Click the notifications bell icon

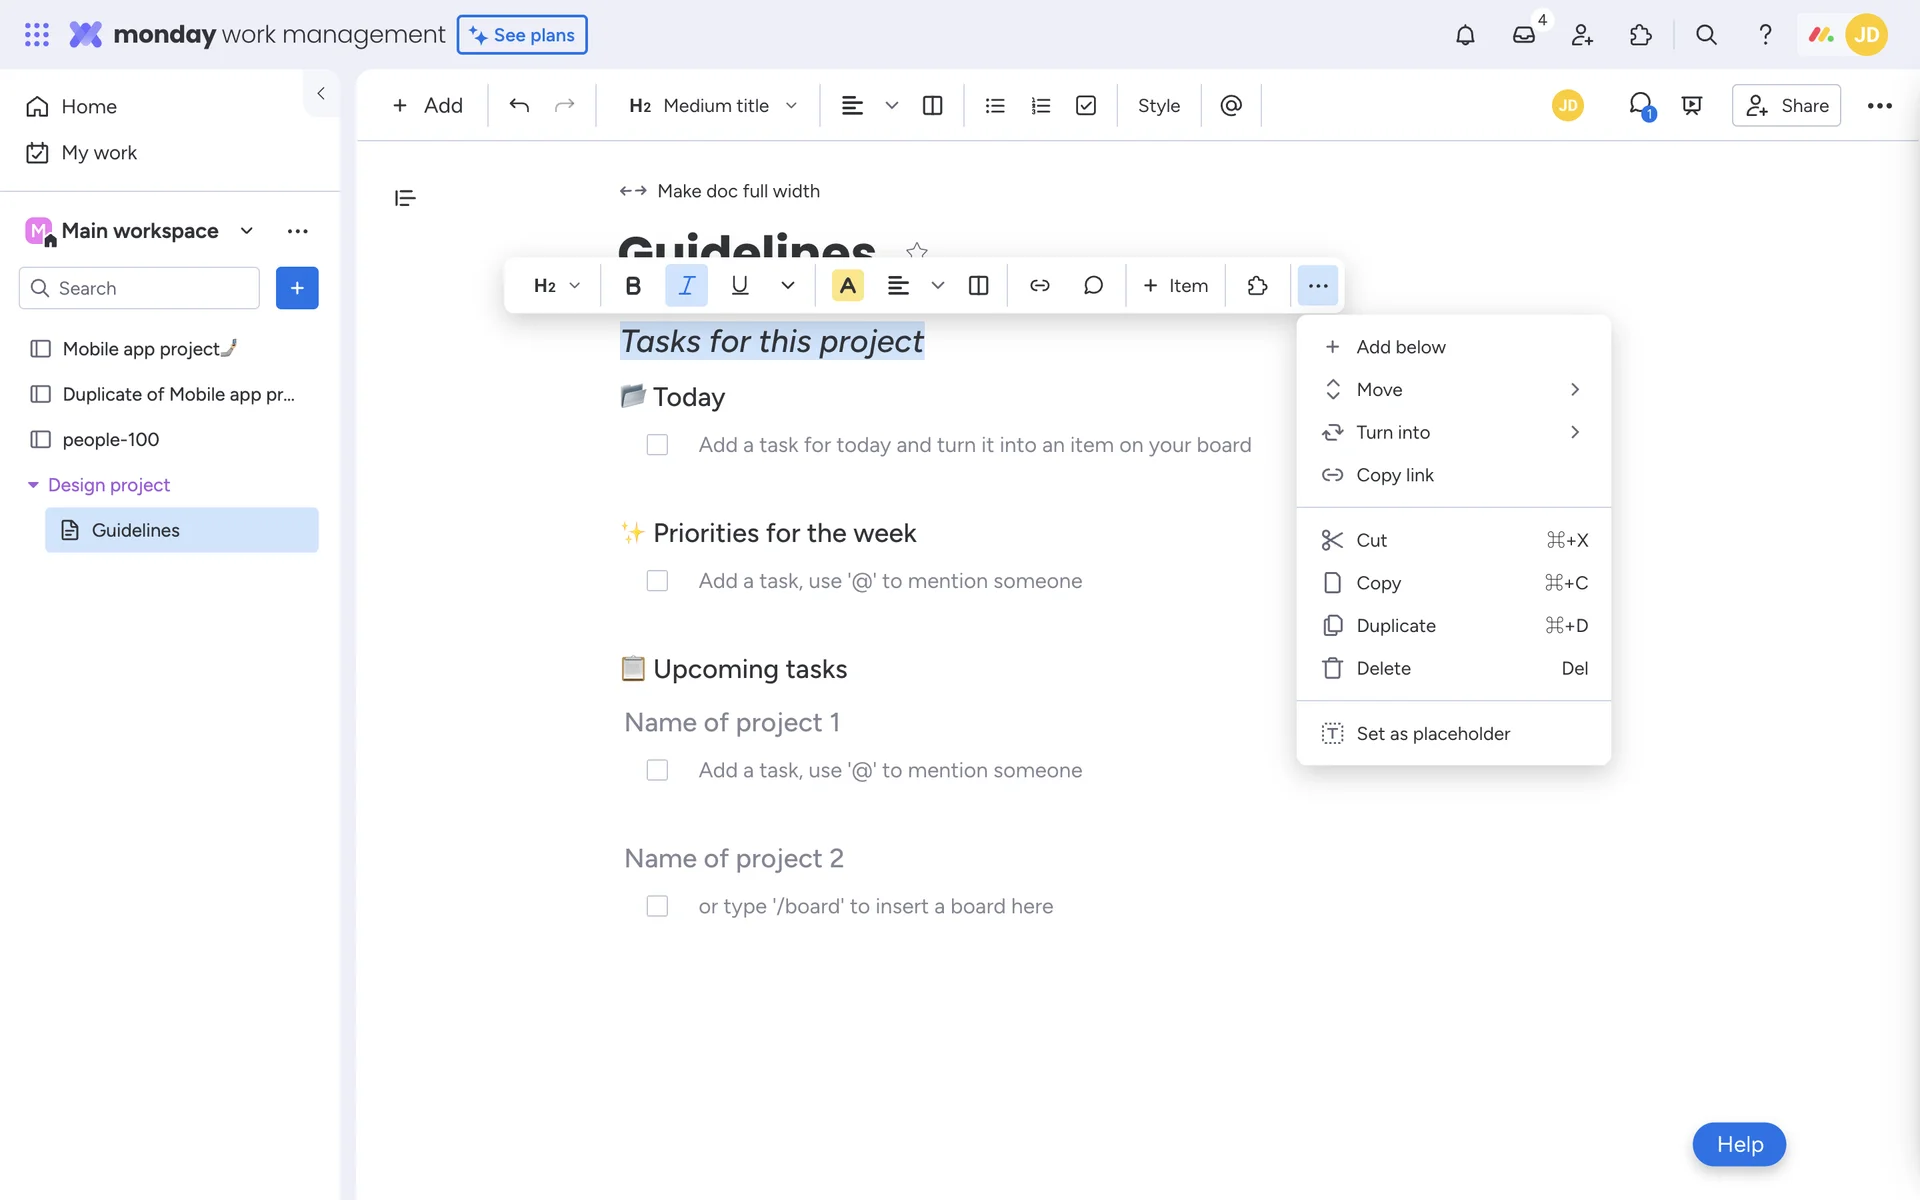1465,35
